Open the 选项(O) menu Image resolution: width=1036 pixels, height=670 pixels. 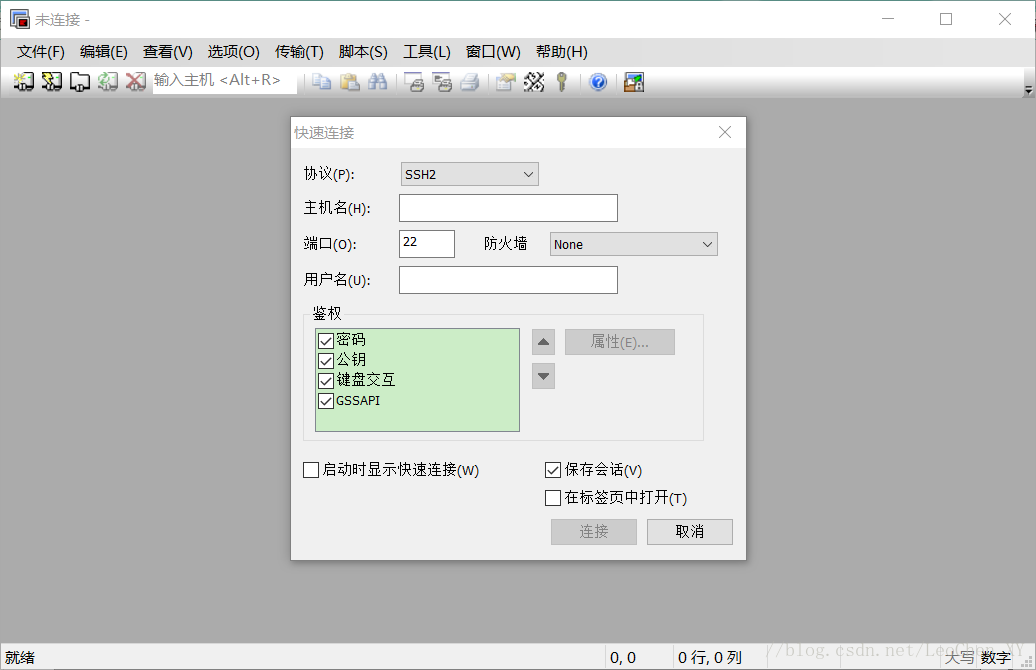[x=233, y=51]
